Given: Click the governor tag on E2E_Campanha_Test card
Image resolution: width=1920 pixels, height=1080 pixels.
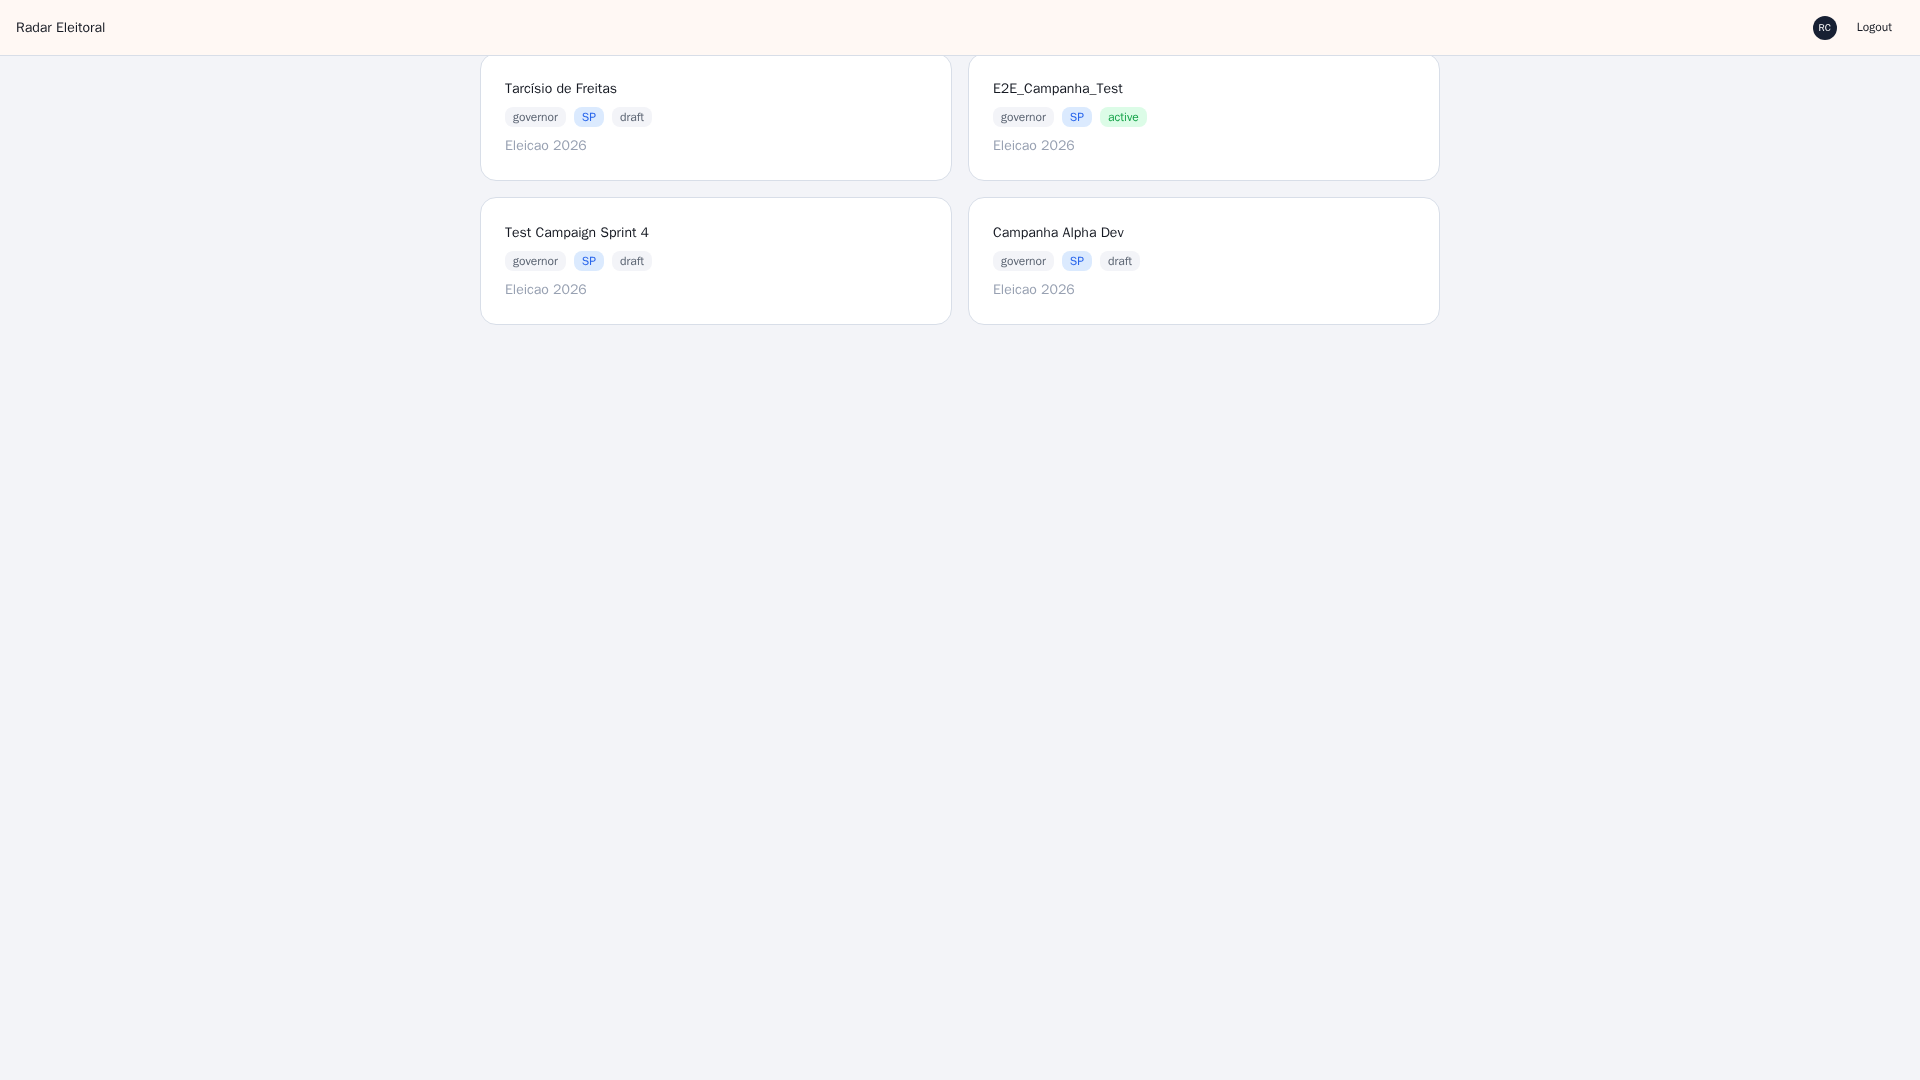Looking at the screenshot, I should pyautogui.click(x=1023, y=117).
